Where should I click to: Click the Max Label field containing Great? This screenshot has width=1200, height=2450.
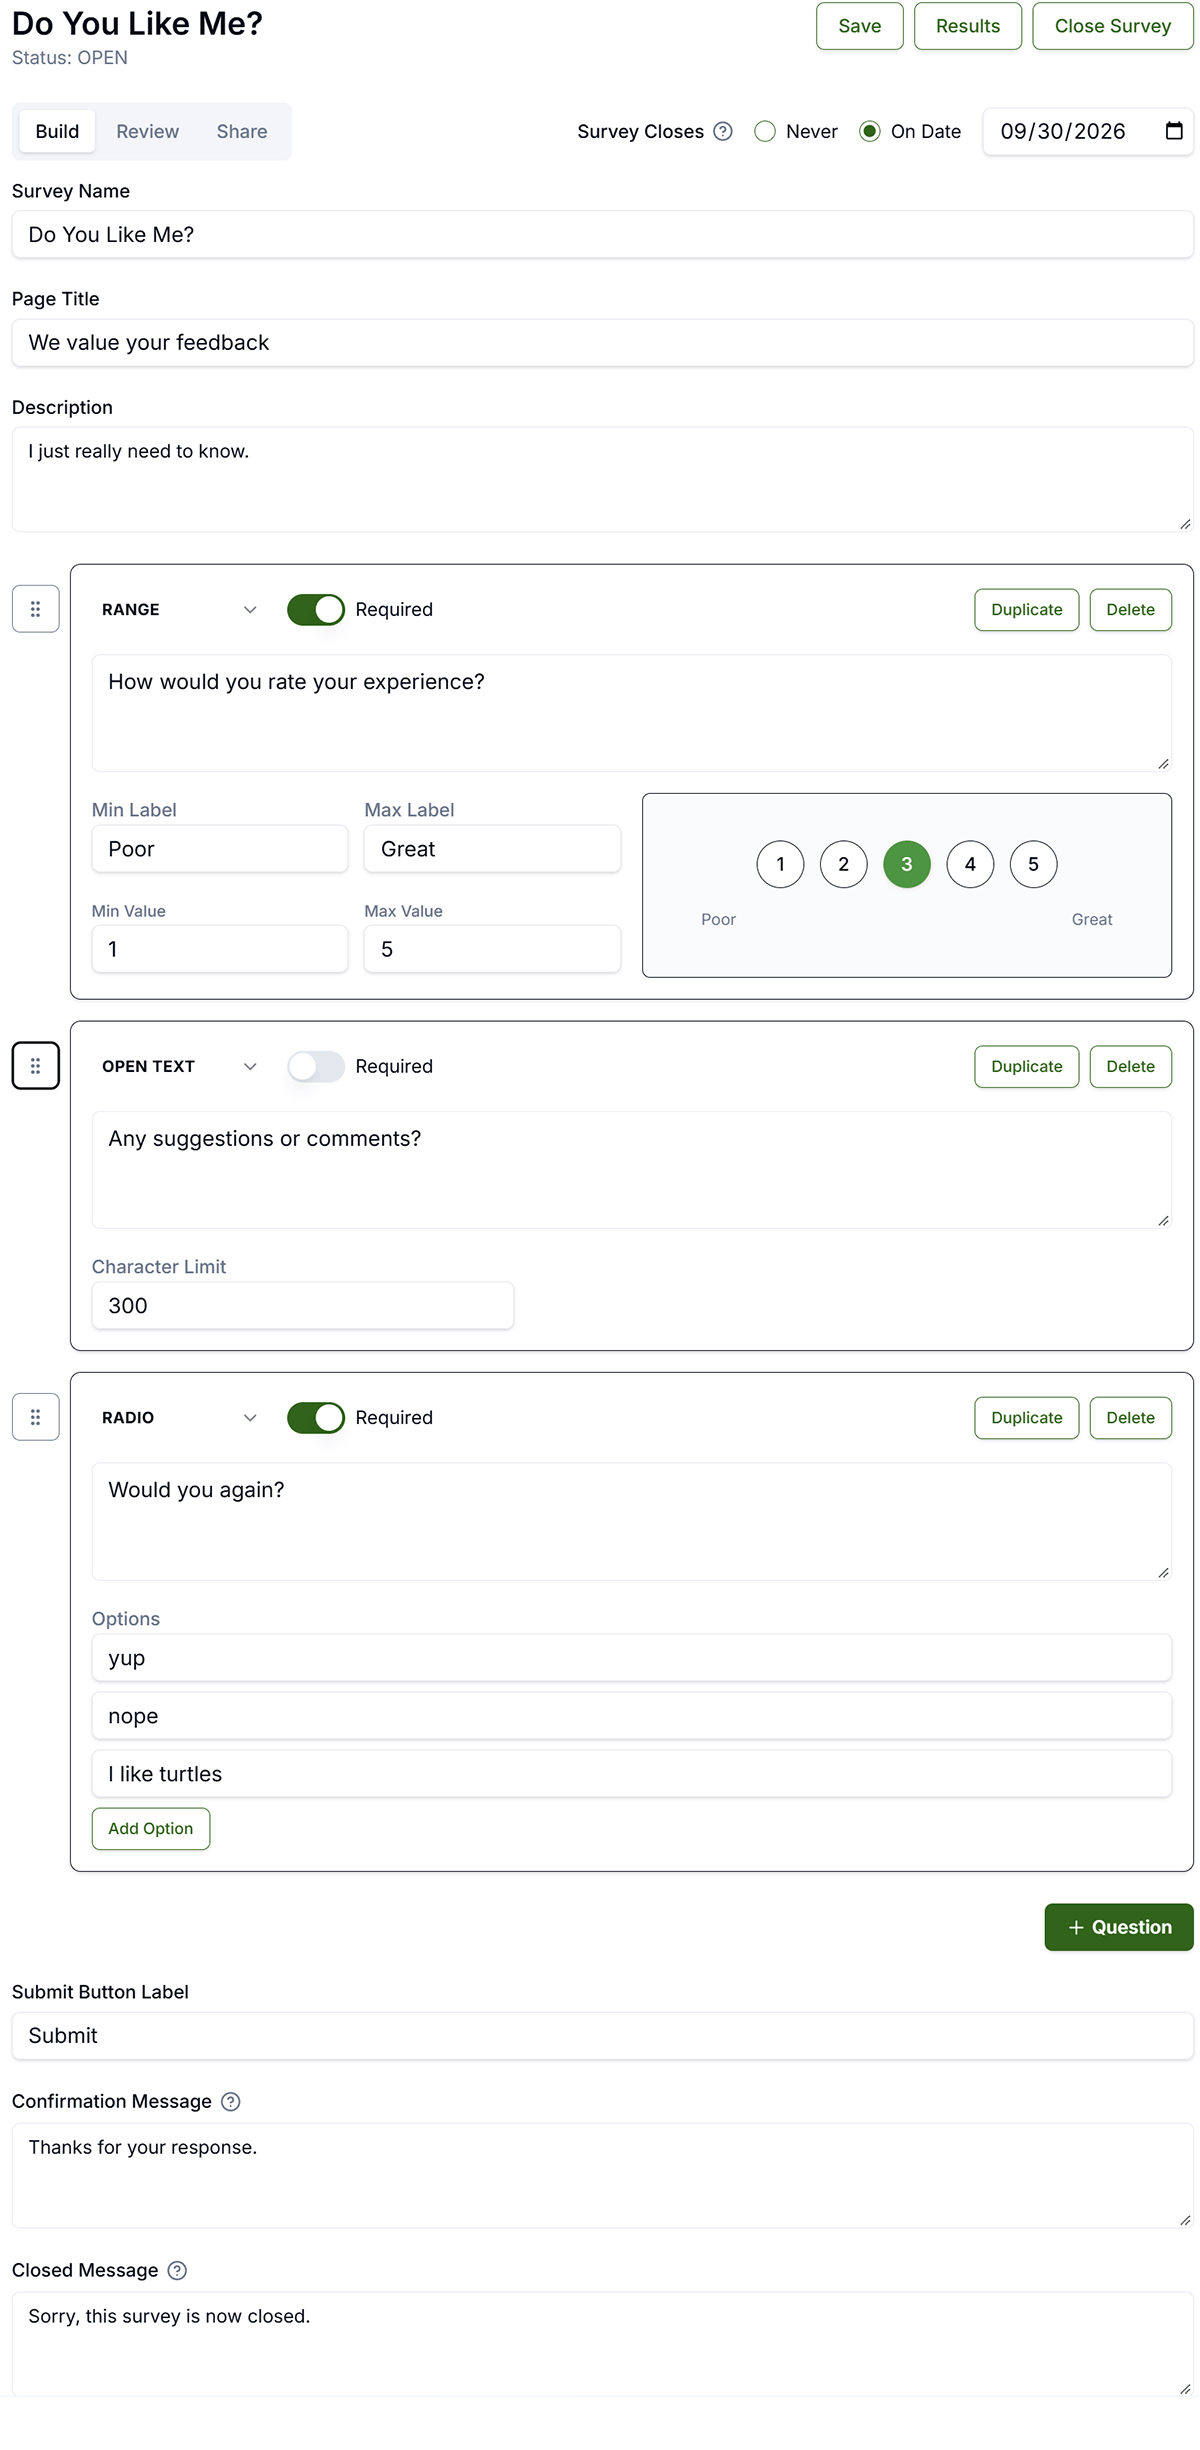492,848
